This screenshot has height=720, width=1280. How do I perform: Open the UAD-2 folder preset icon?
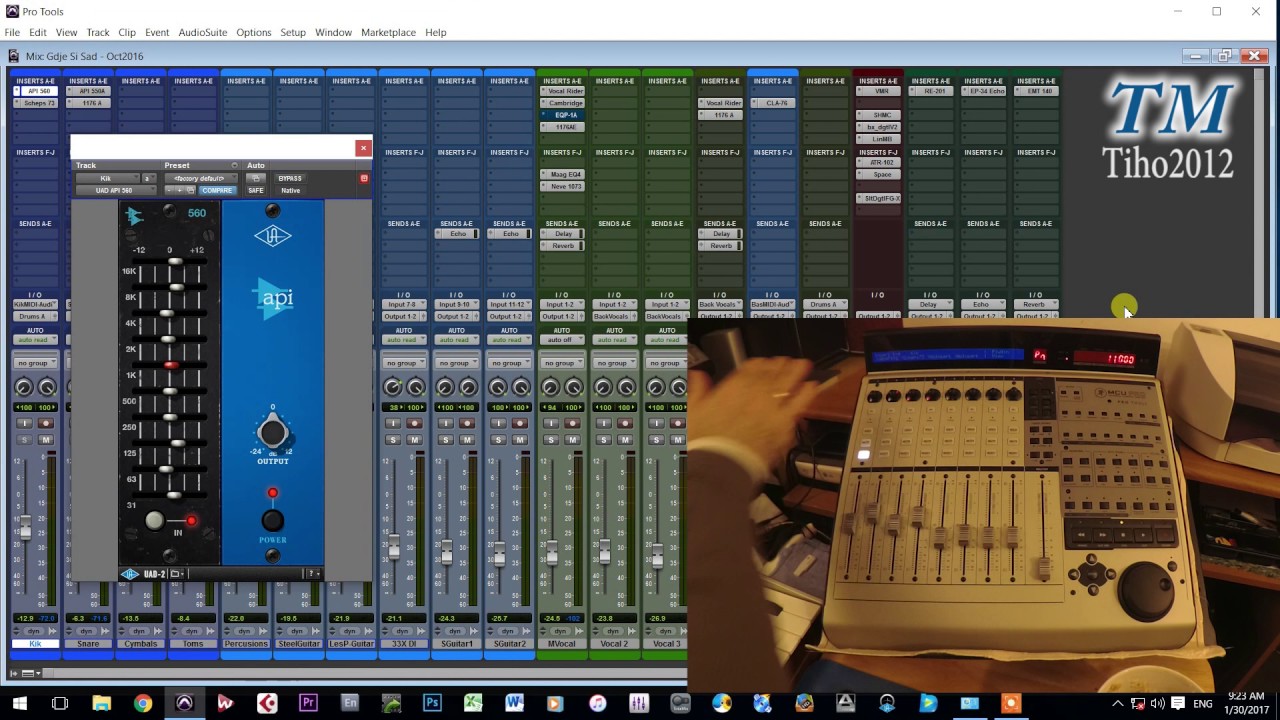(x=175, y=574)
